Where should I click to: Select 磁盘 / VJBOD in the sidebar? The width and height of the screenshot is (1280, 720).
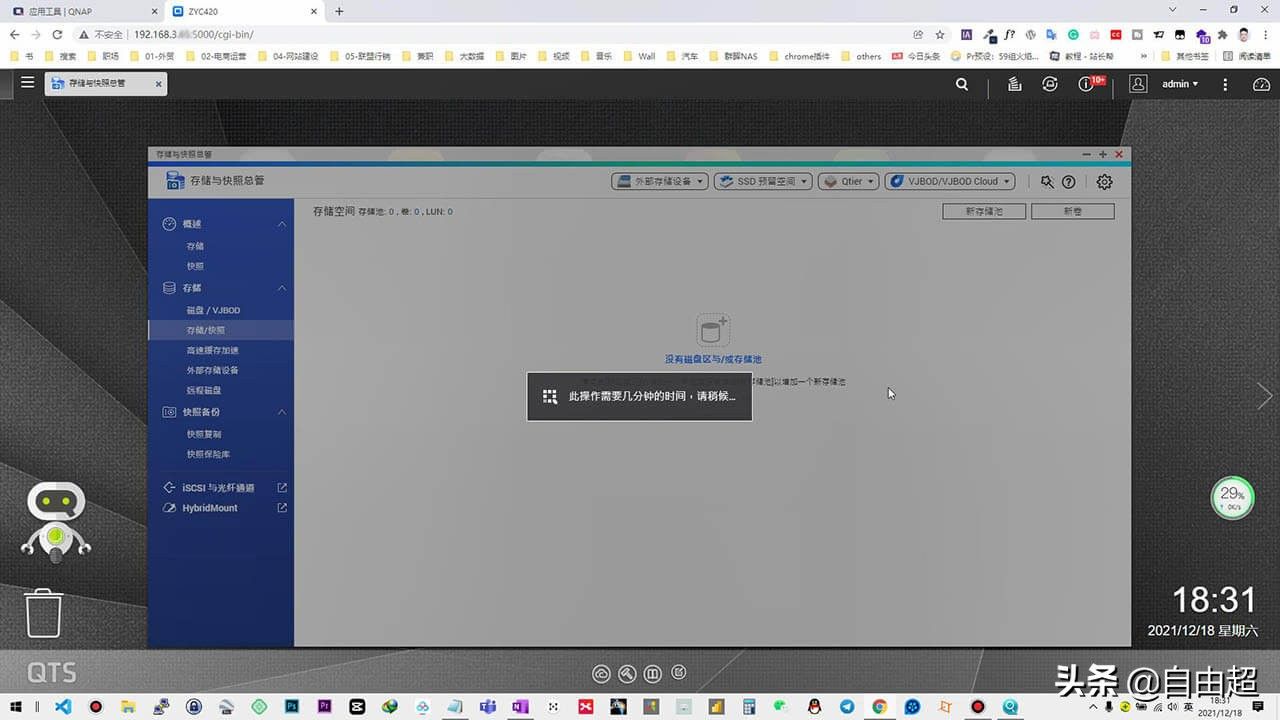(213, 310)
